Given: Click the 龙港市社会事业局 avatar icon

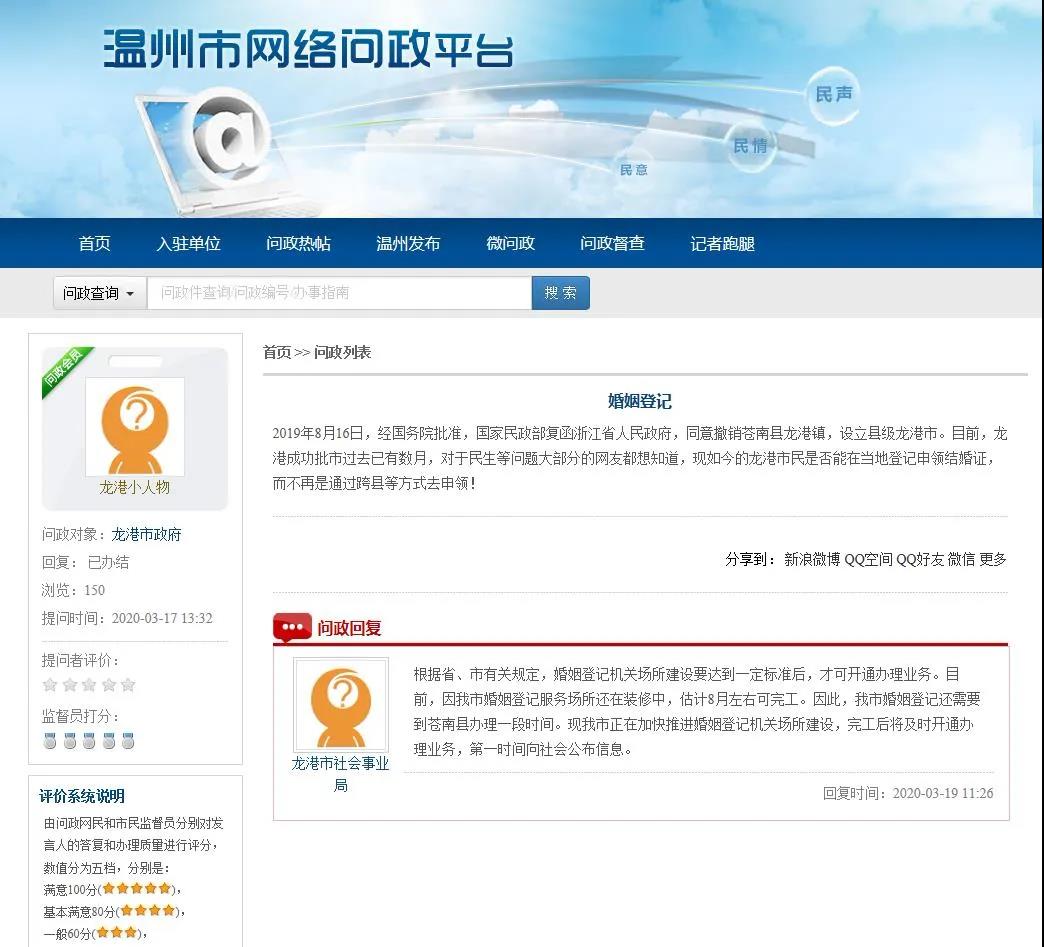Looking at the screenshot, I should (340, 704).
